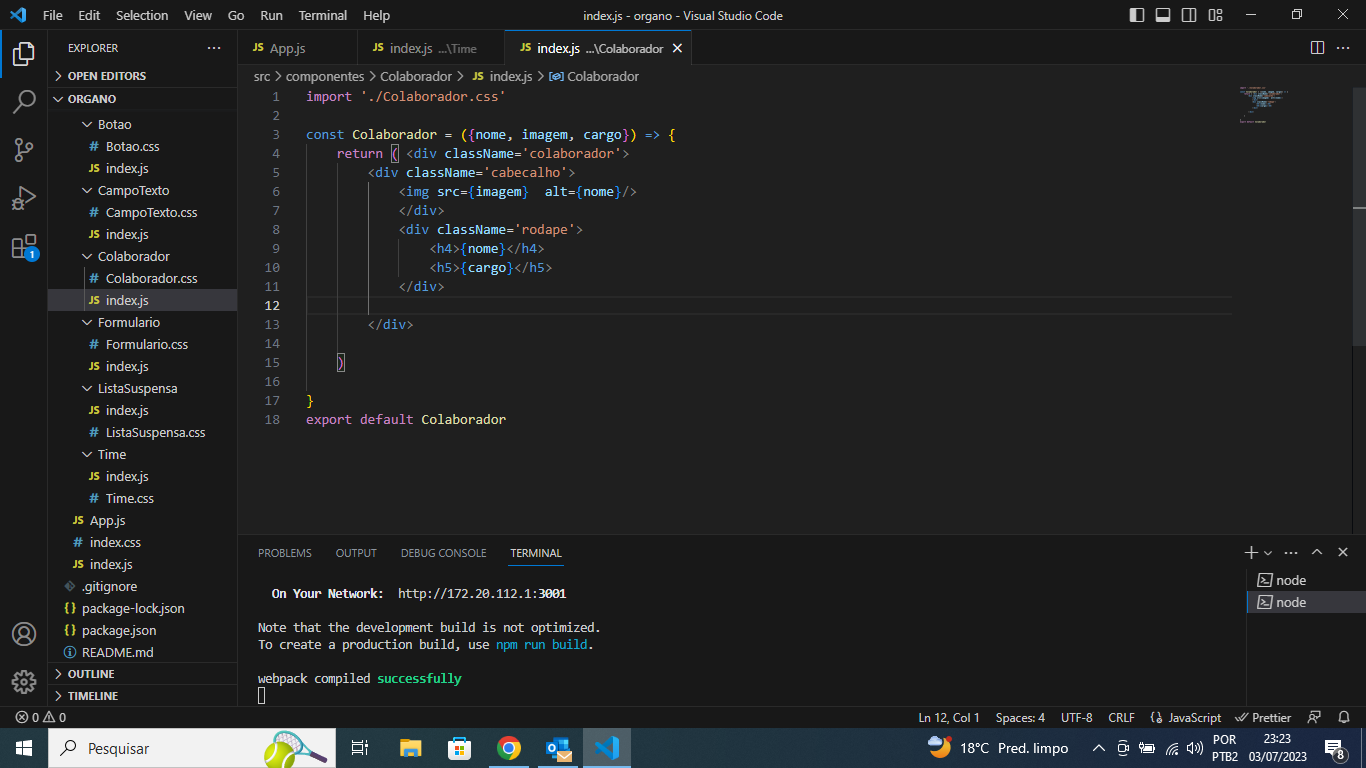Select the second node terminal
The image size is (1366, 768).
(1306, 602)
